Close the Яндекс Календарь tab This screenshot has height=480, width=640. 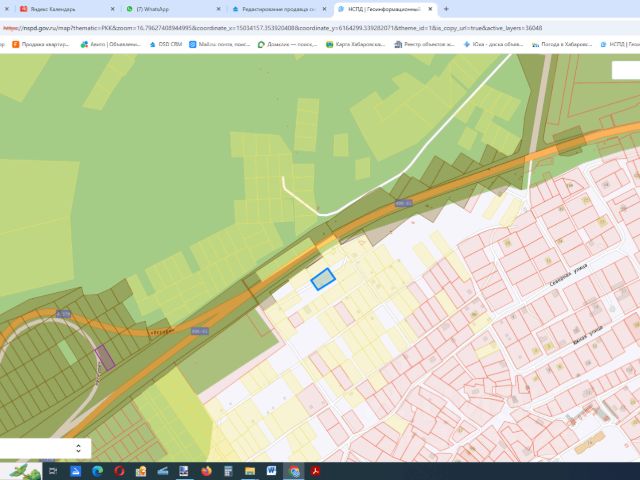click(x=113, y=9)
